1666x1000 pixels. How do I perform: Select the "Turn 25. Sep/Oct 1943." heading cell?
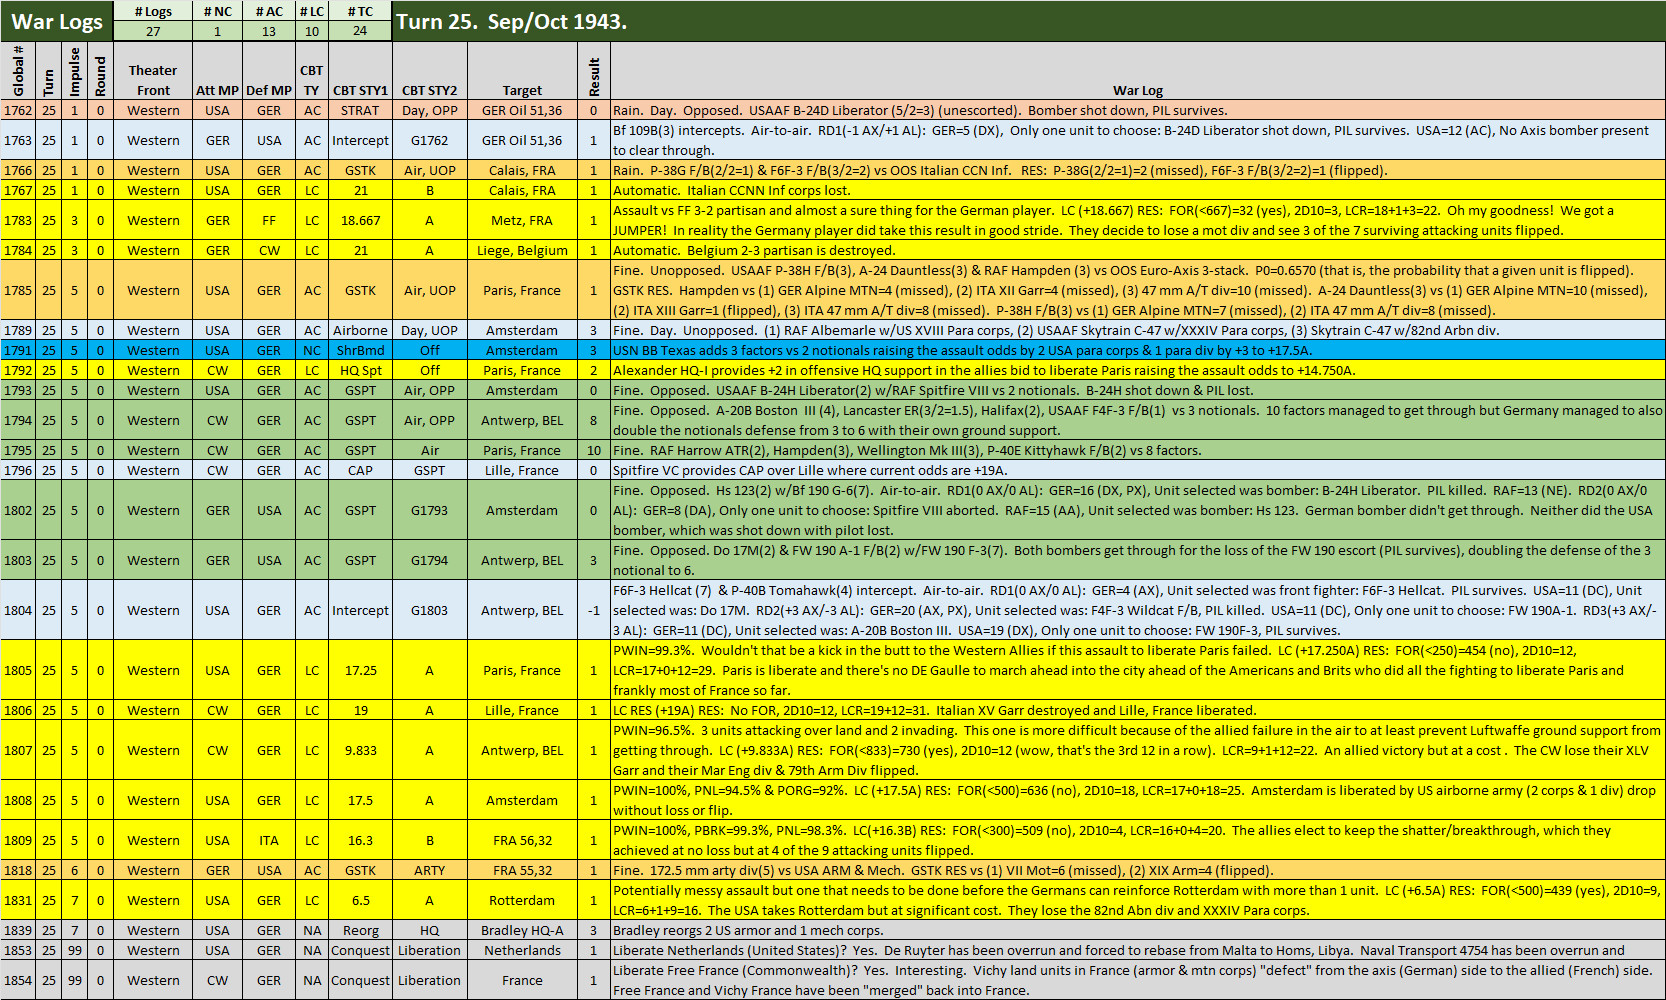point(1028,21)
